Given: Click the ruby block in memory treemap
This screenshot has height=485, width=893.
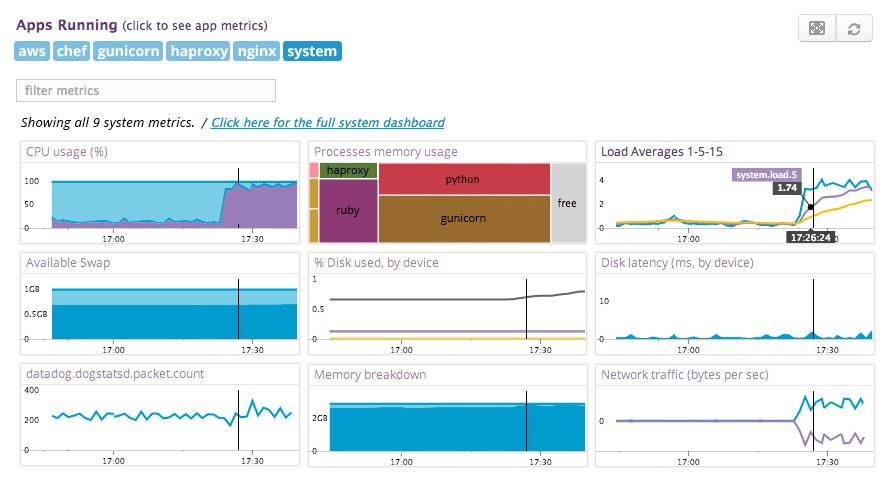Looking at the screenshot, I should (348, 211).
